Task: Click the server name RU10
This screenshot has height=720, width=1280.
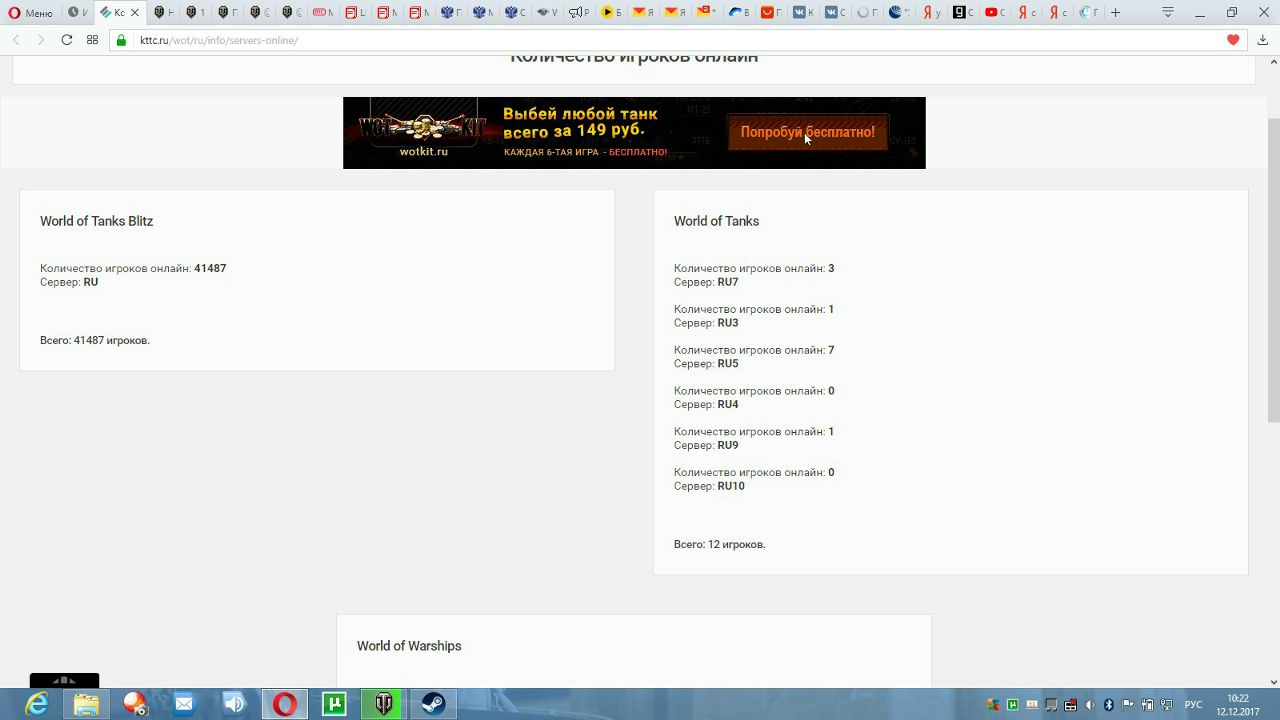Action: tap(731, 486)
